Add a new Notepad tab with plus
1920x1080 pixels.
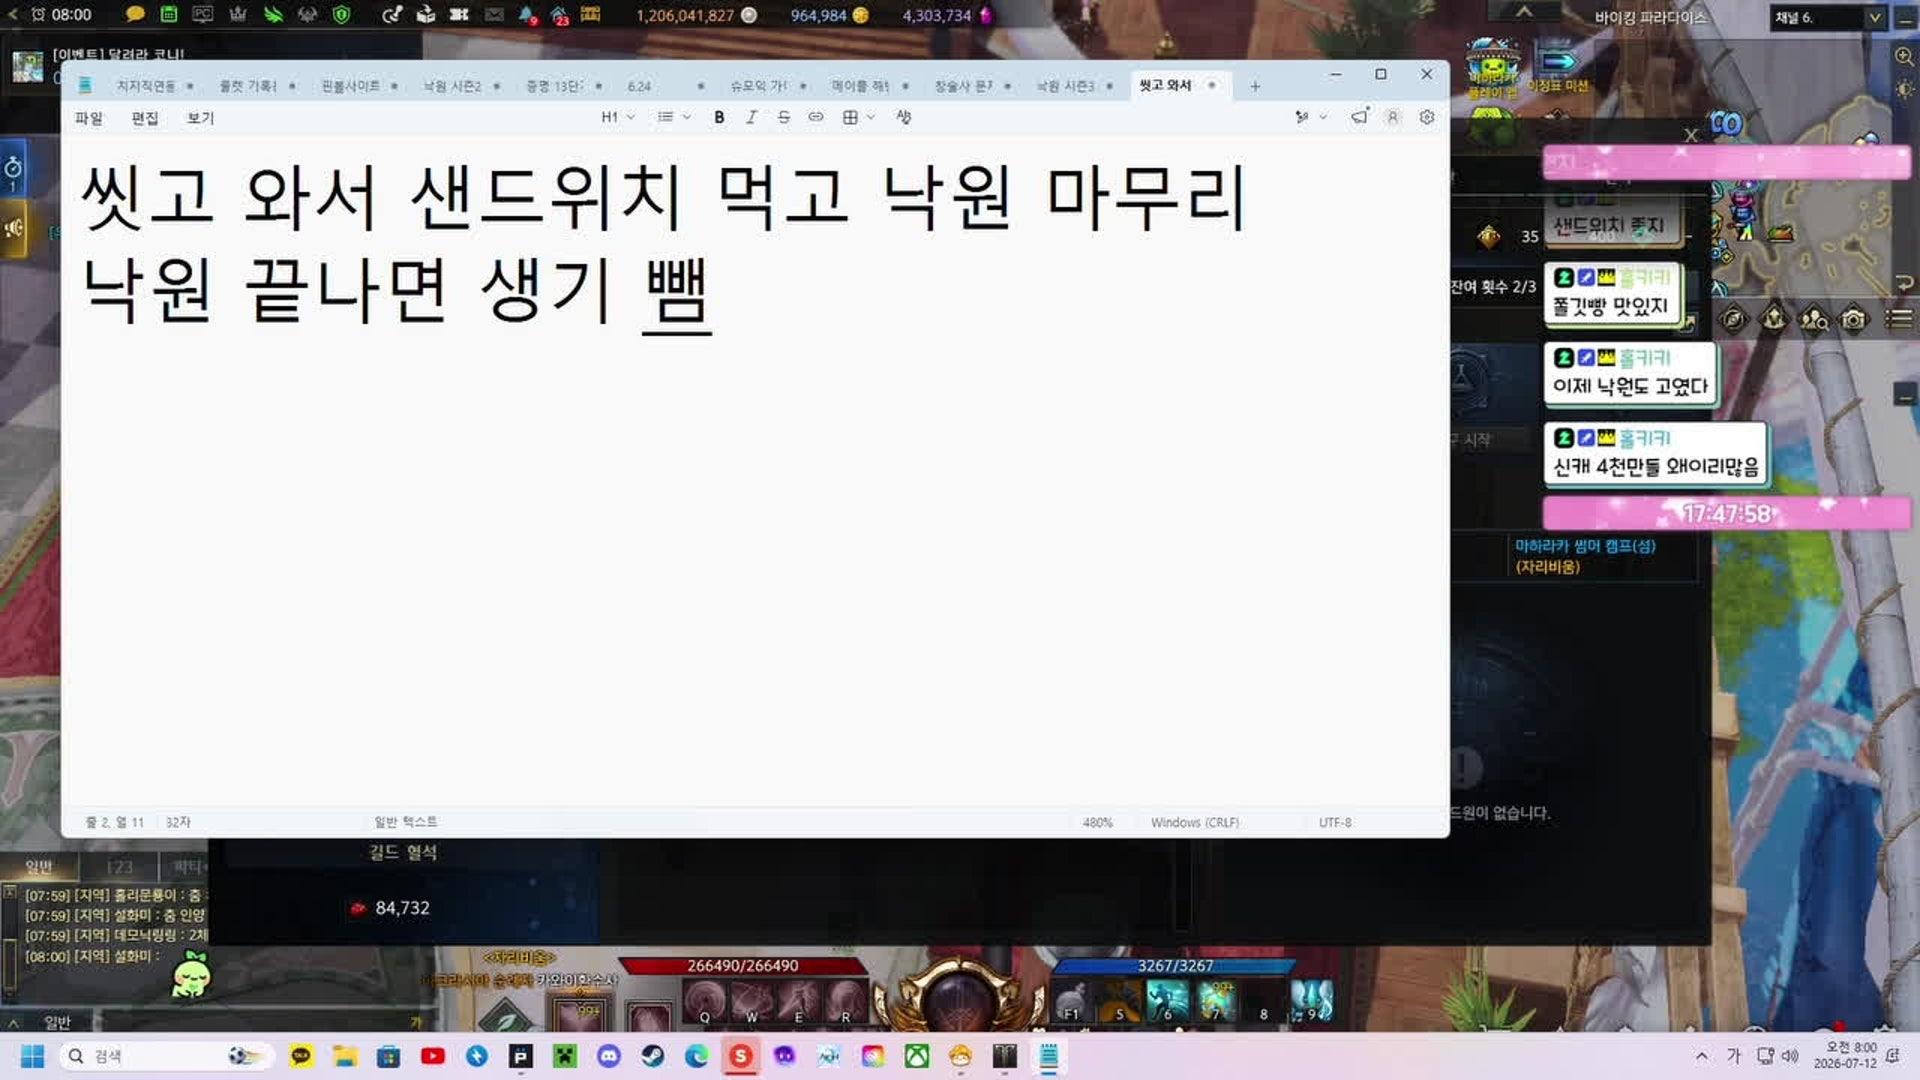1255,86
